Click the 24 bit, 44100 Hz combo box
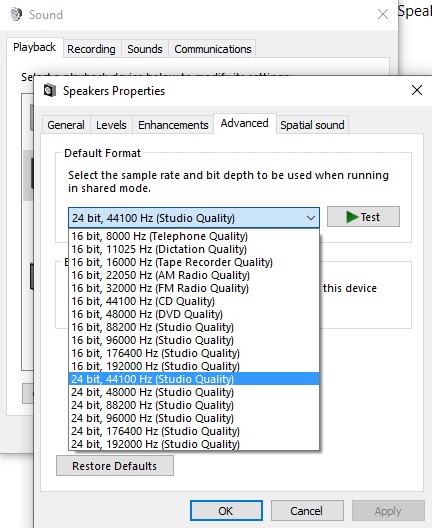This screenshot has width=432, height=528. click(194, 218)
